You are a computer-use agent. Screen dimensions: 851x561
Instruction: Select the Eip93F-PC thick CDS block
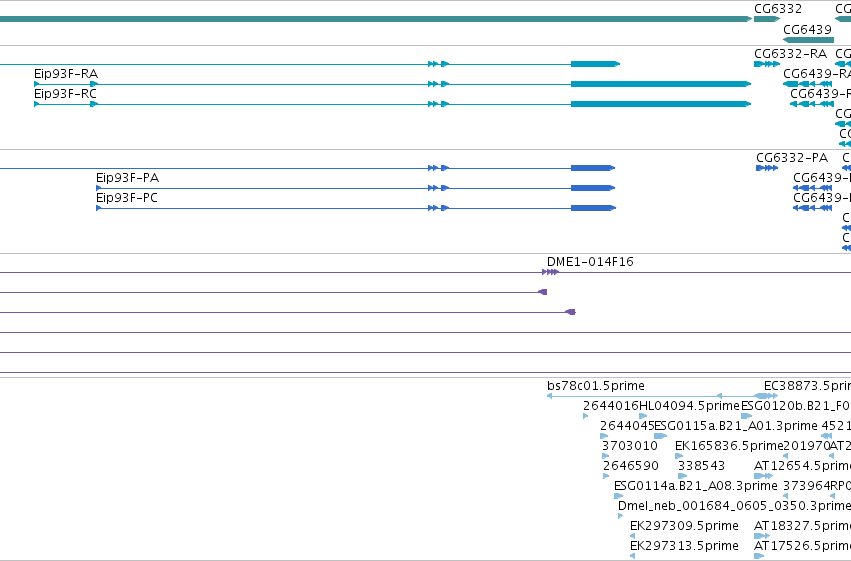click(593, 208)
